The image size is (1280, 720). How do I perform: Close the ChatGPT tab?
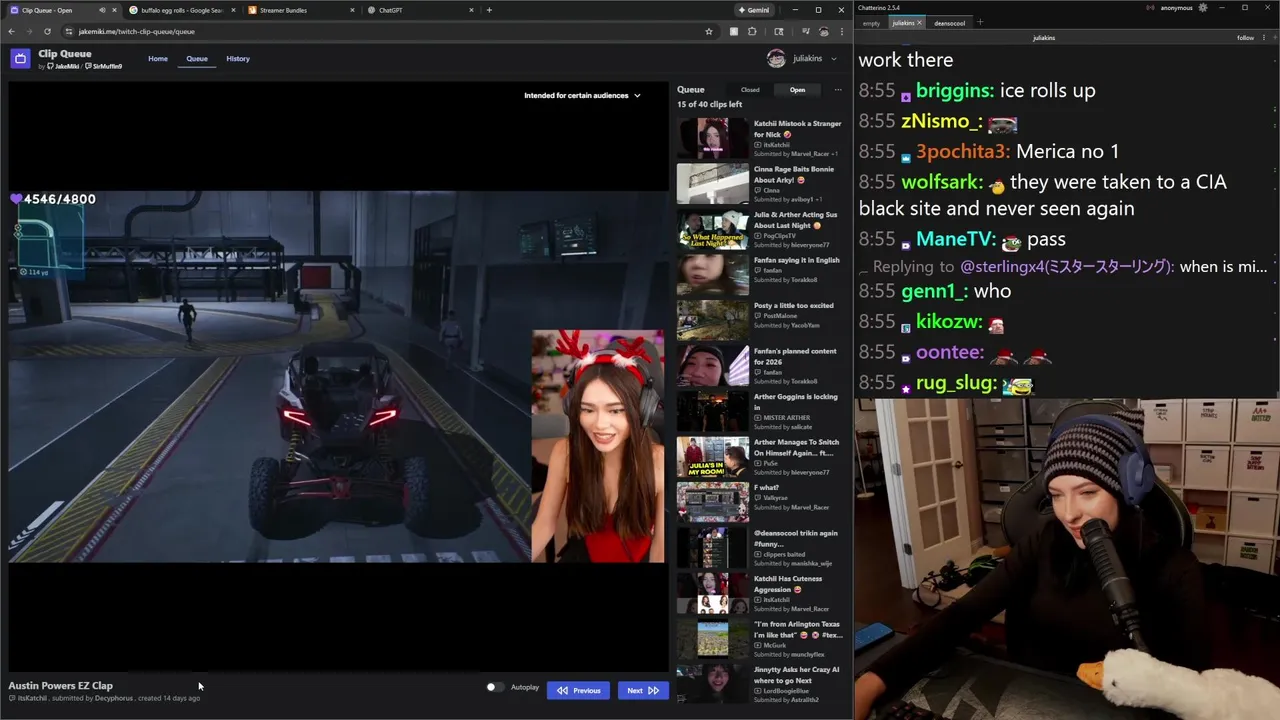tap(472, 10)
